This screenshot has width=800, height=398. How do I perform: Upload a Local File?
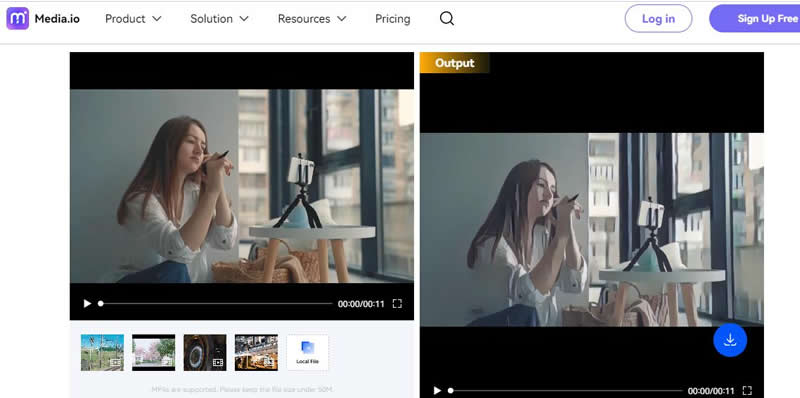tap(308, 352)
